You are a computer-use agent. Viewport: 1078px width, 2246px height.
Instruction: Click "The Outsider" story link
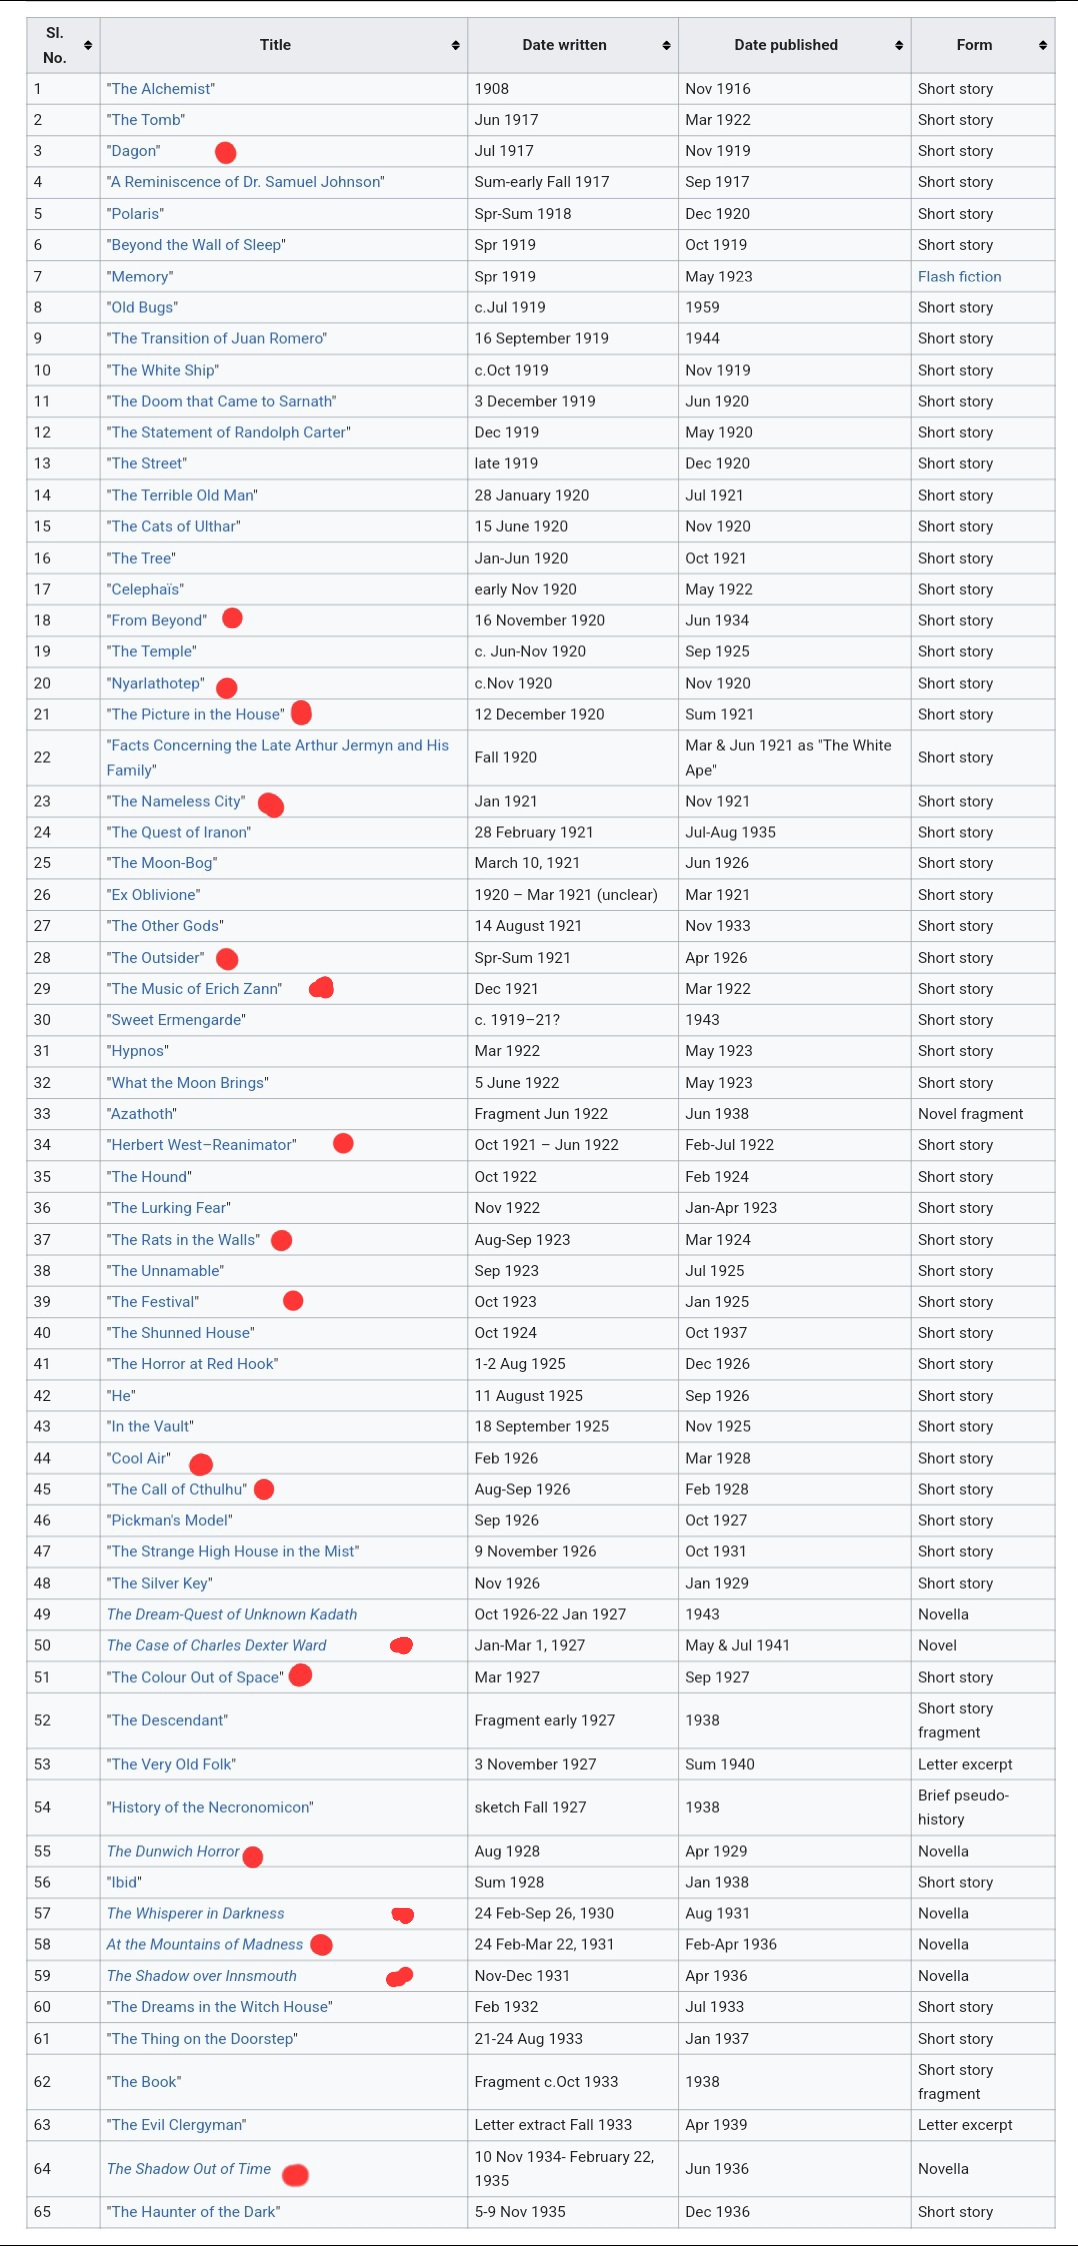[x=156, y=958]
